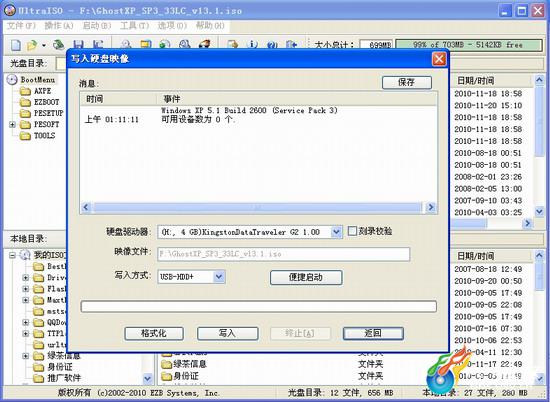The image size is (550, 402).
Task: Click the date entry 2010-11-20 15:10
Action: coord(488,105)
